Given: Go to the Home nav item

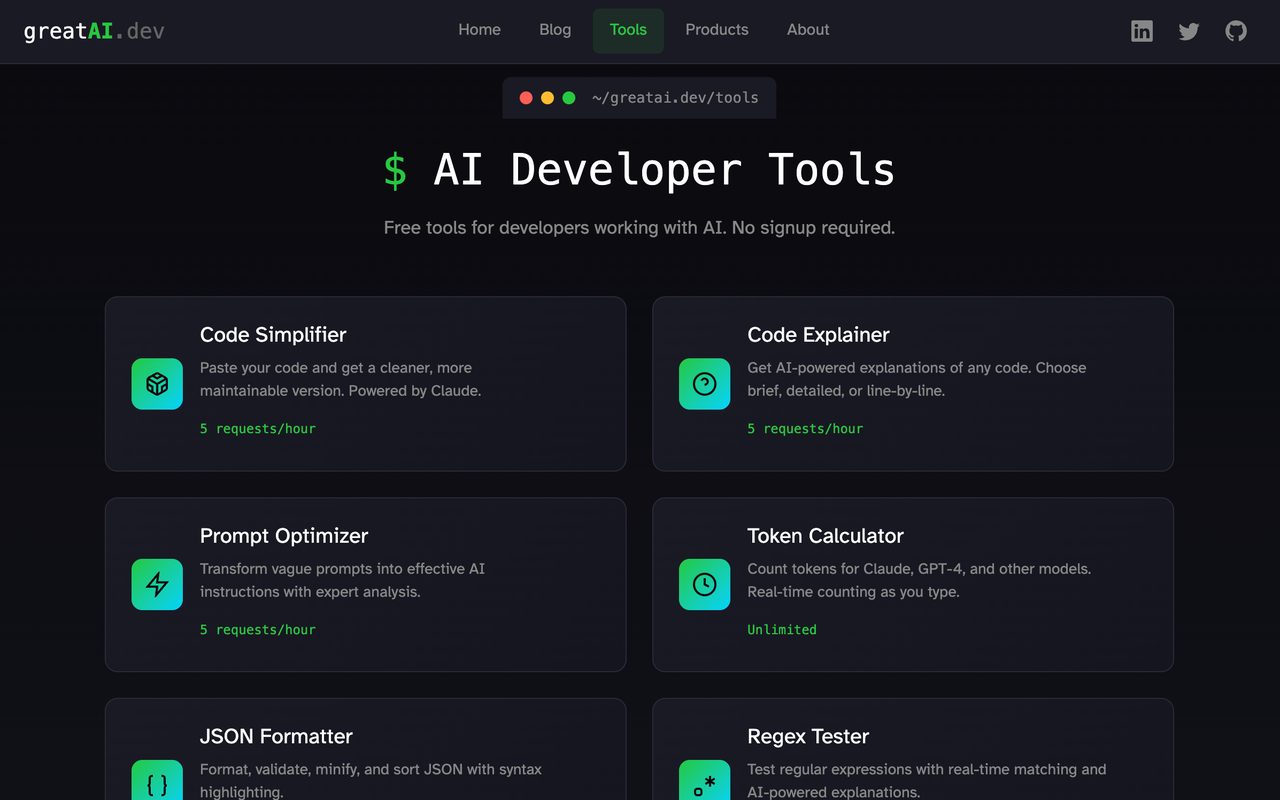Looking at the screenshot, I should (x=479, y=30).
